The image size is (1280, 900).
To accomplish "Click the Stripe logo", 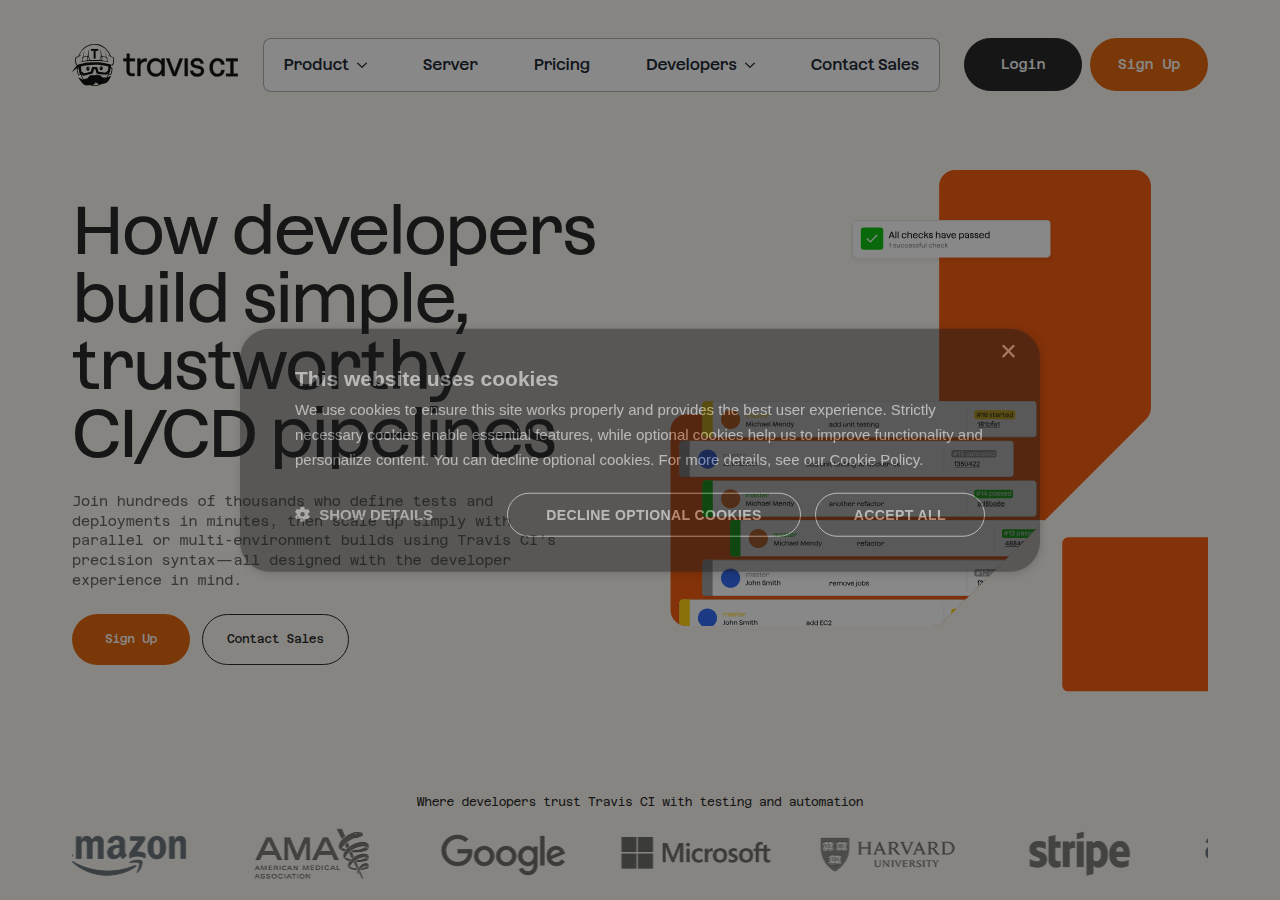I will [x=1079, y=854].
